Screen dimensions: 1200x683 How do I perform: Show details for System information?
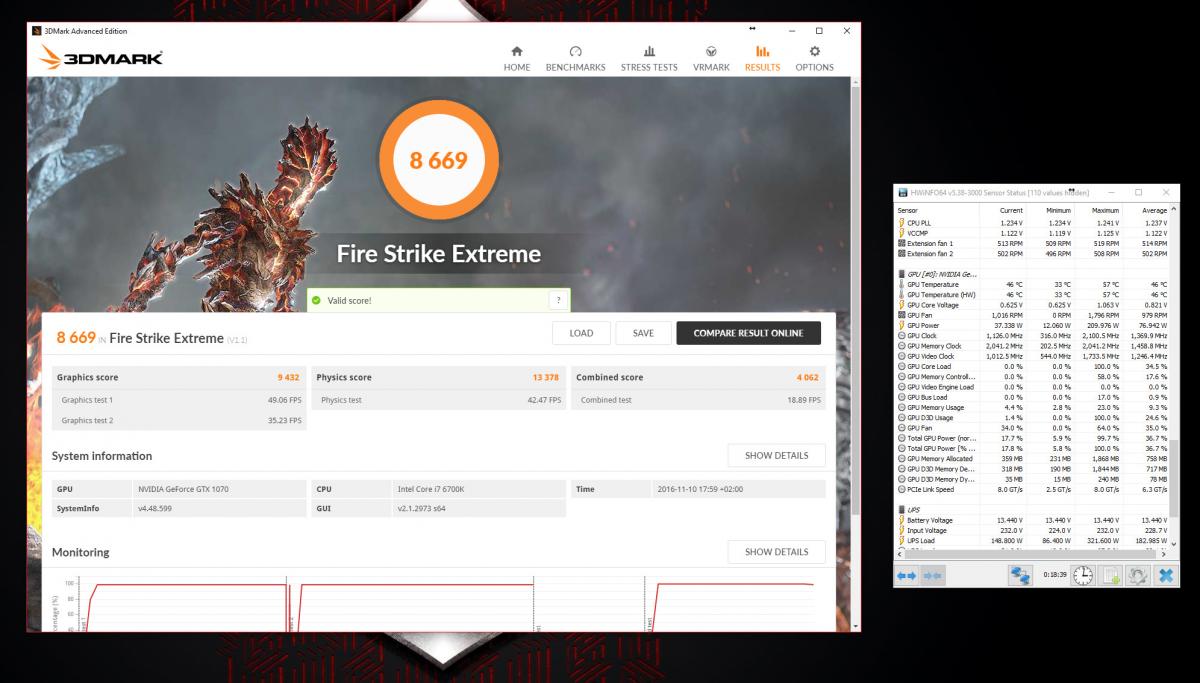[776, 455]
